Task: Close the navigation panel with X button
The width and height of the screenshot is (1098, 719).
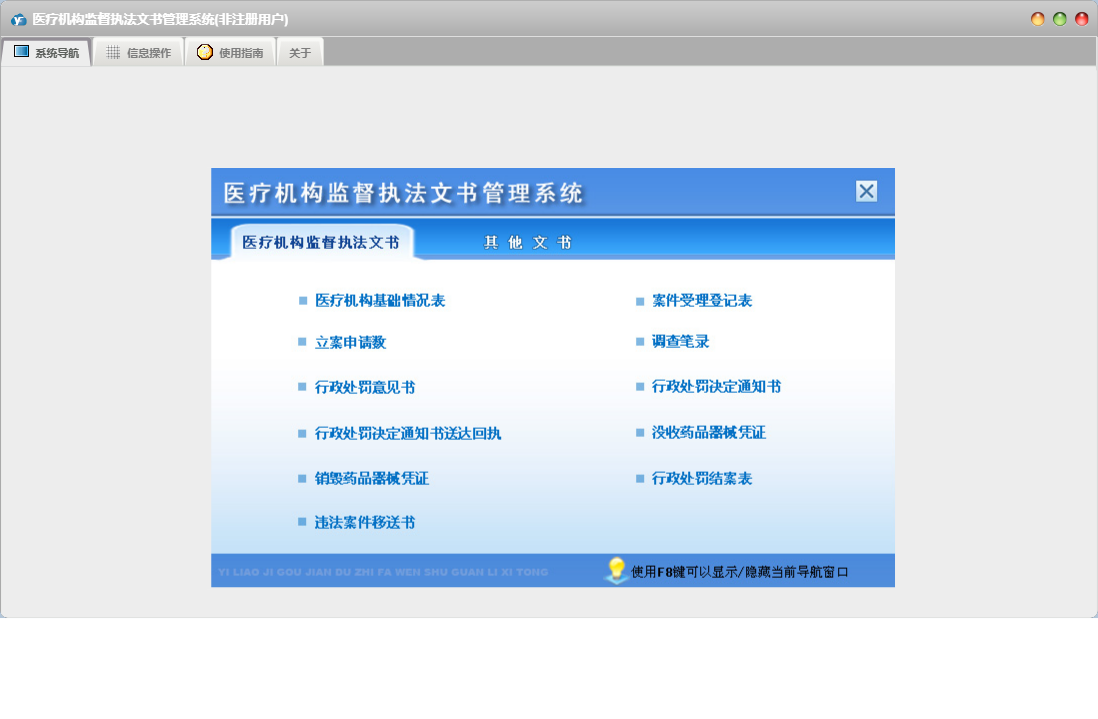Action: [x=866, y=191]
